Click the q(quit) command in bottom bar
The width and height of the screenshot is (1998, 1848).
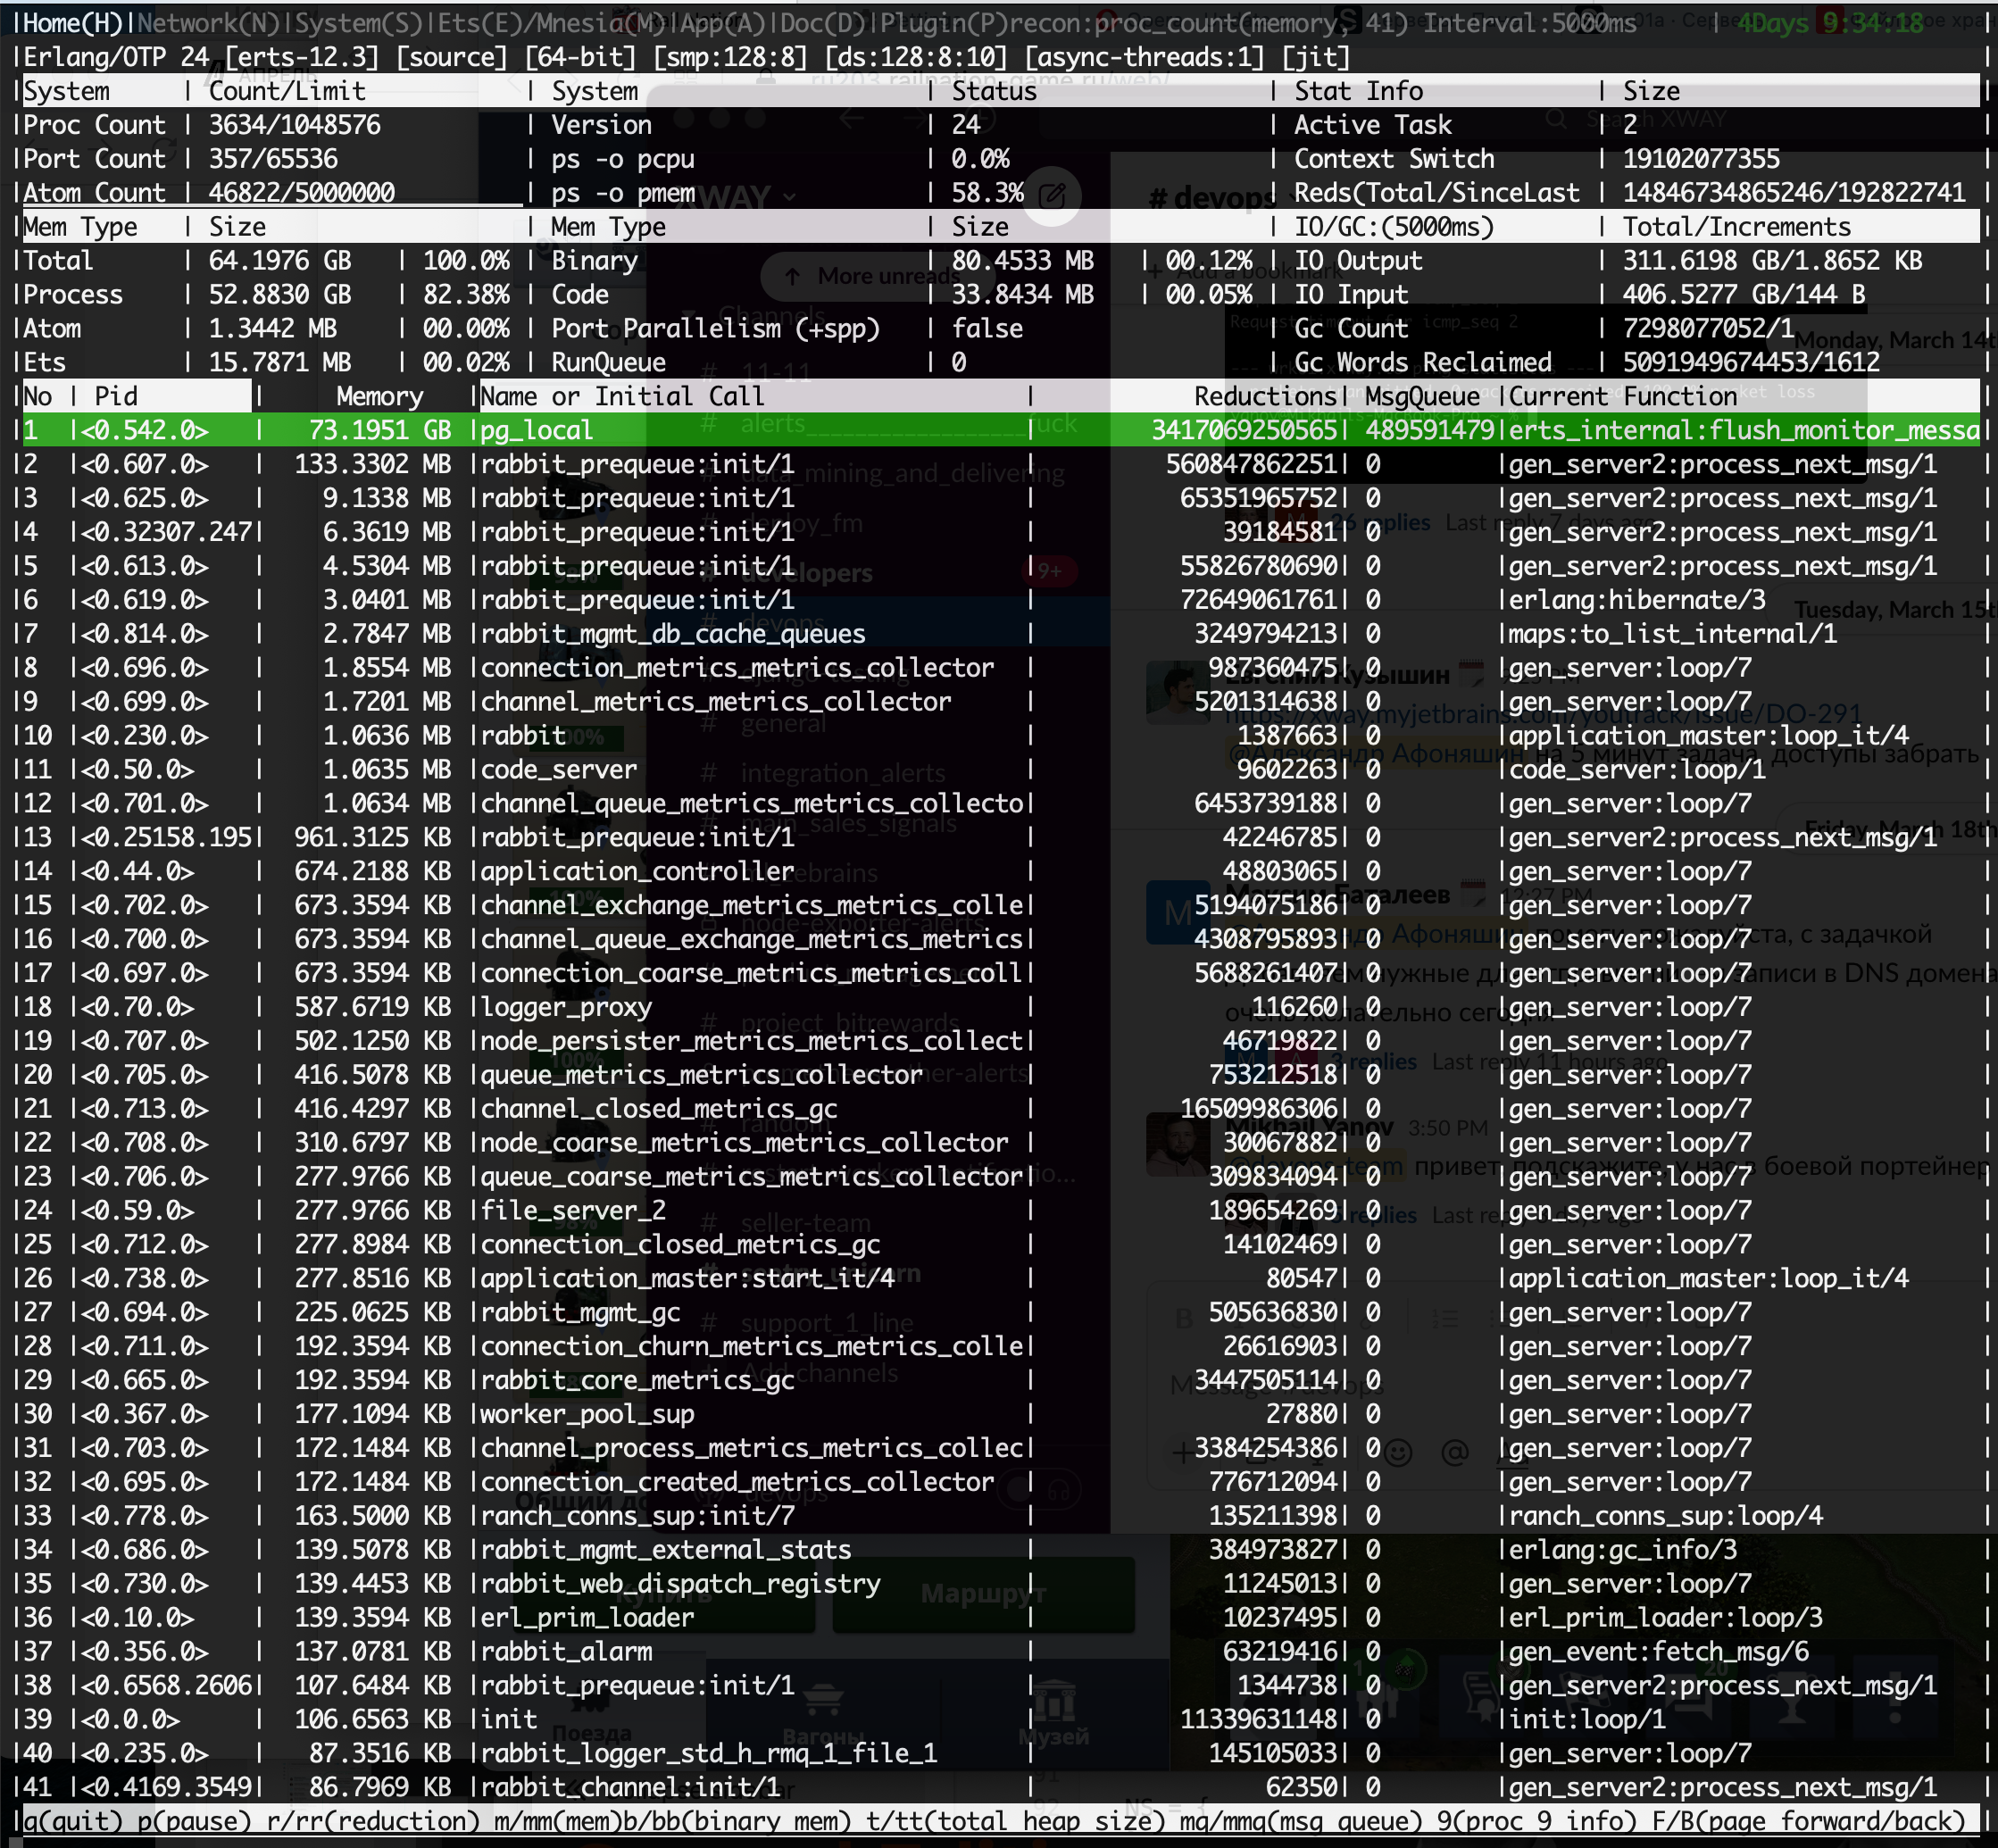(72, 1821)
